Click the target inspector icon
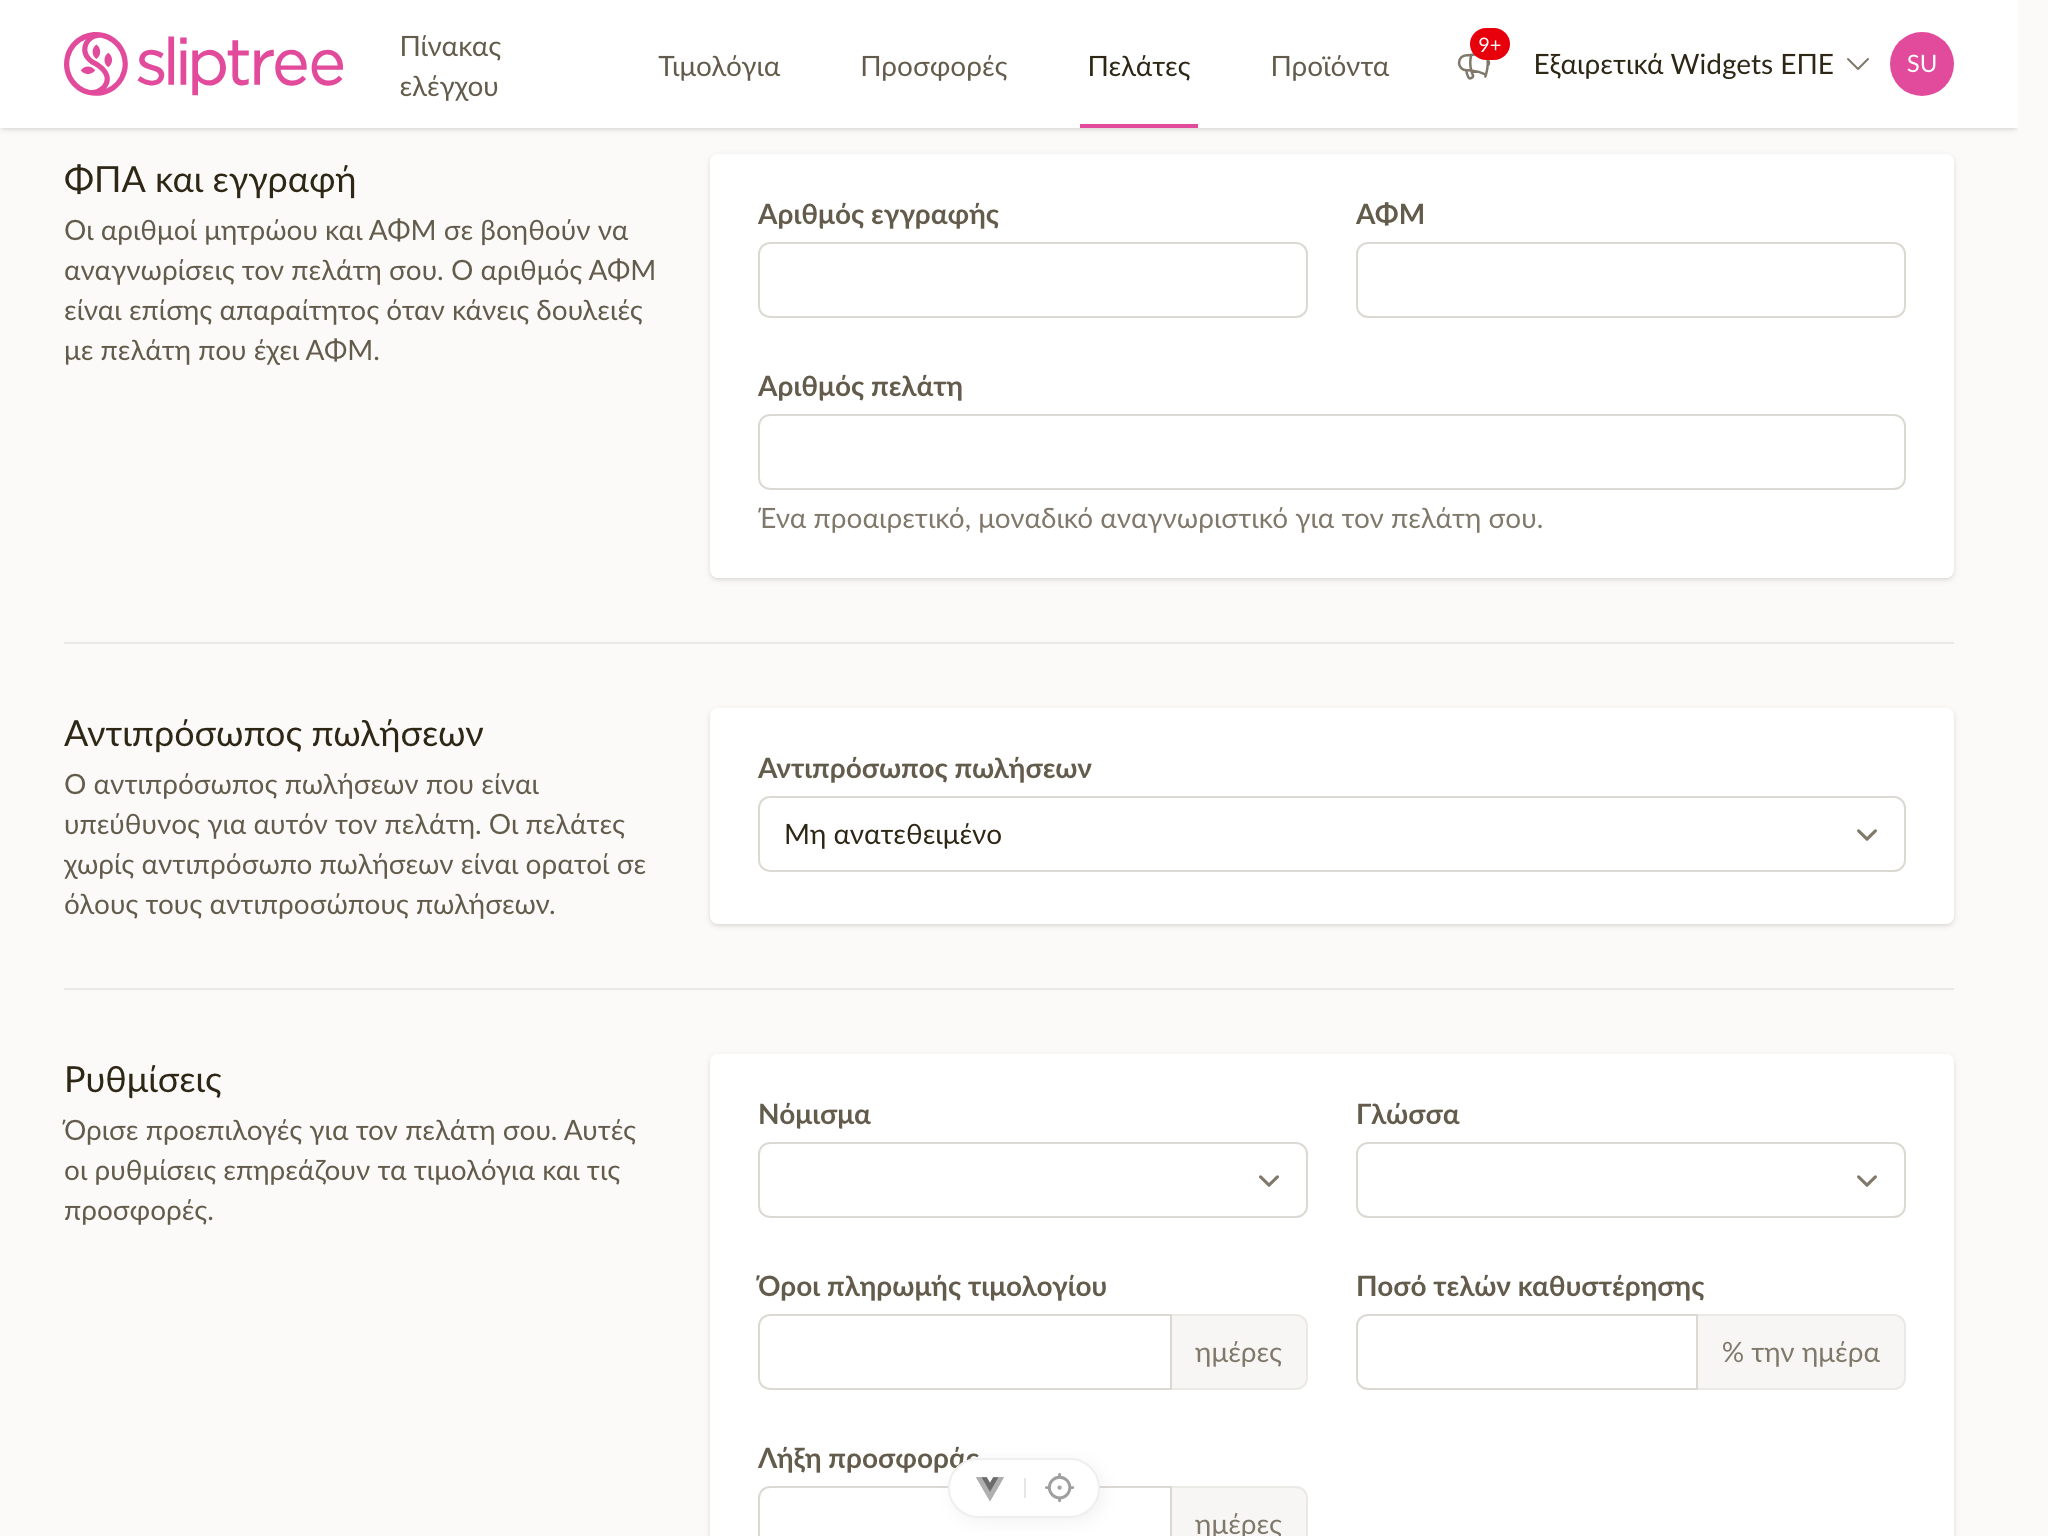The width and height of the screenshot is (2048, 1536). 1059,1488
